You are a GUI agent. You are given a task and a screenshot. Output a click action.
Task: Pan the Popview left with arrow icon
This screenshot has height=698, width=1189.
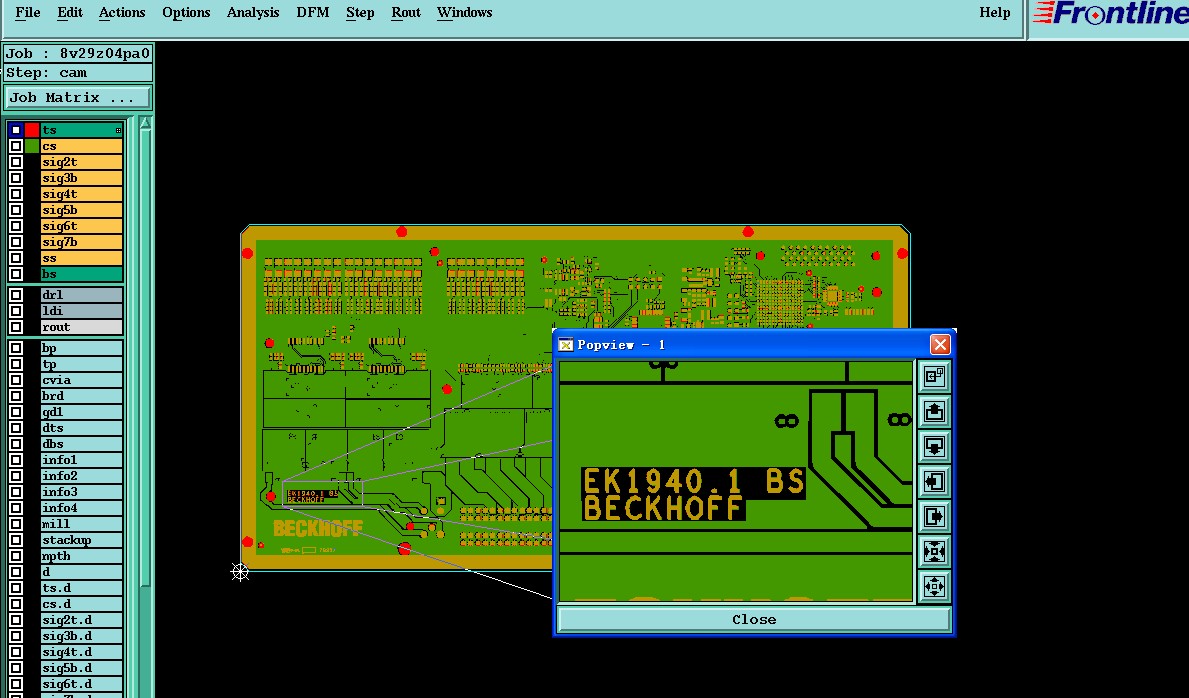(x=934, y=481)
